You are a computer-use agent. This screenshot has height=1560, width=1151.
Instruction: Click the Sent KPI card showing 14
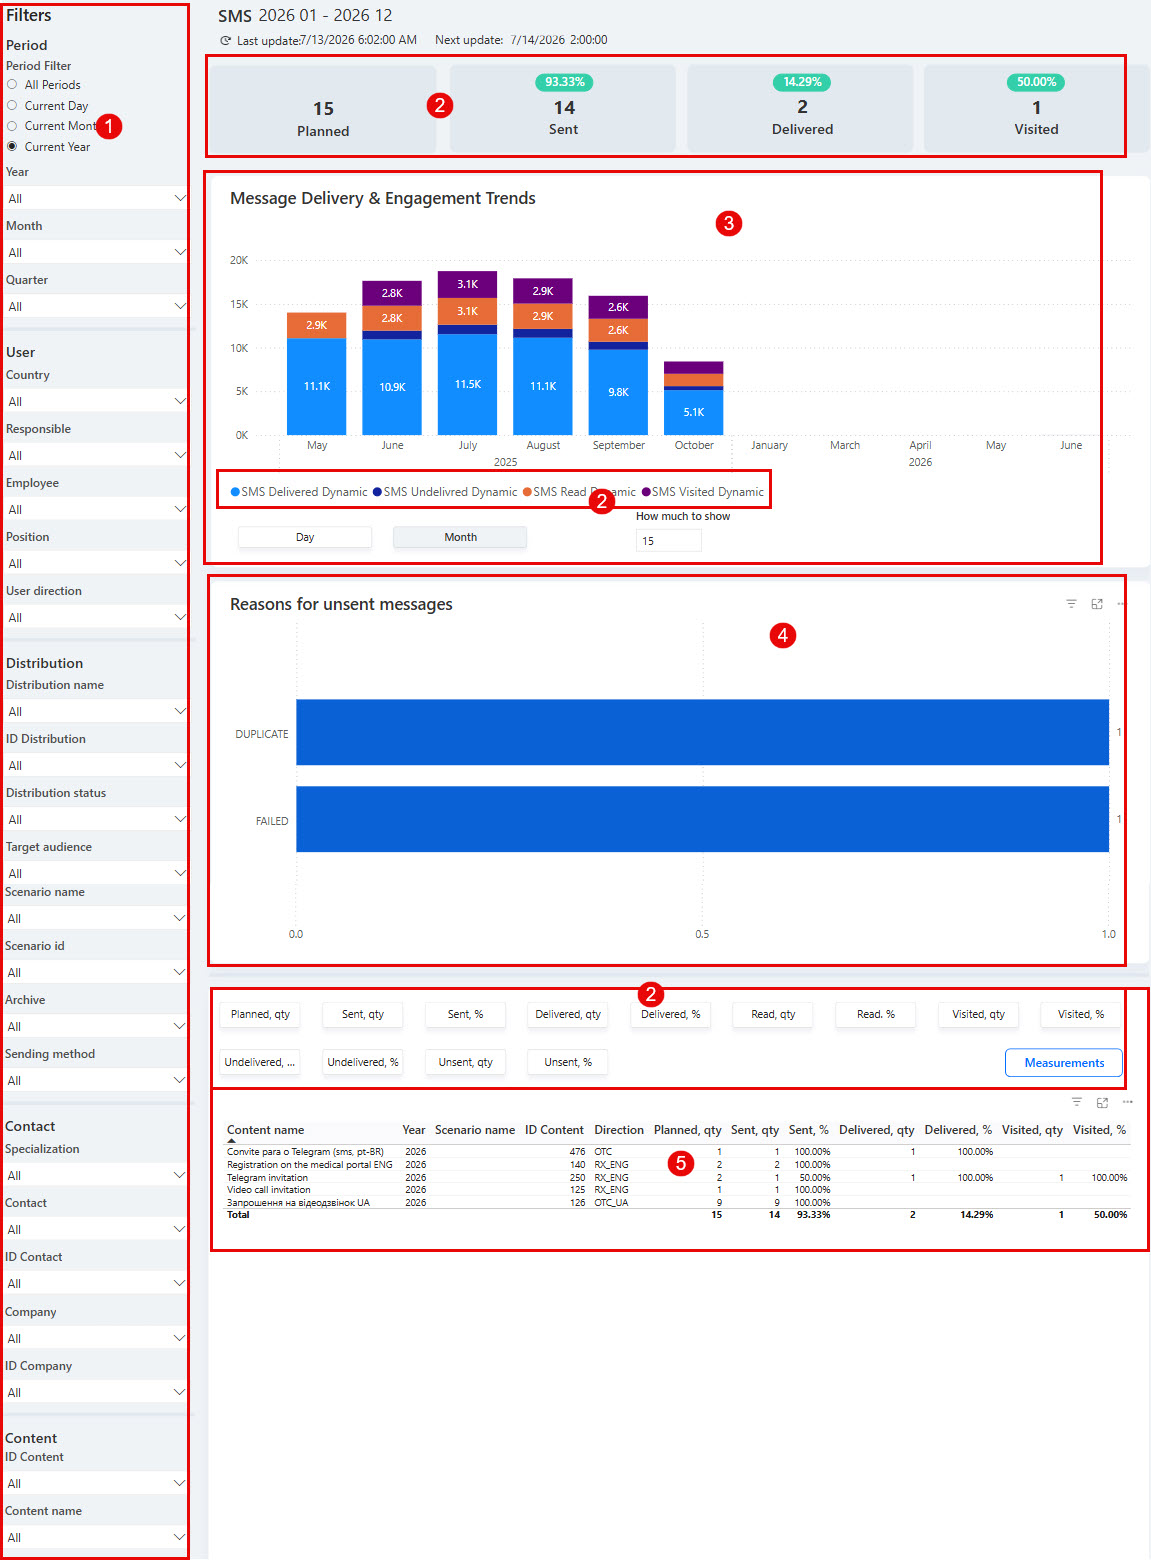(563, 109)
